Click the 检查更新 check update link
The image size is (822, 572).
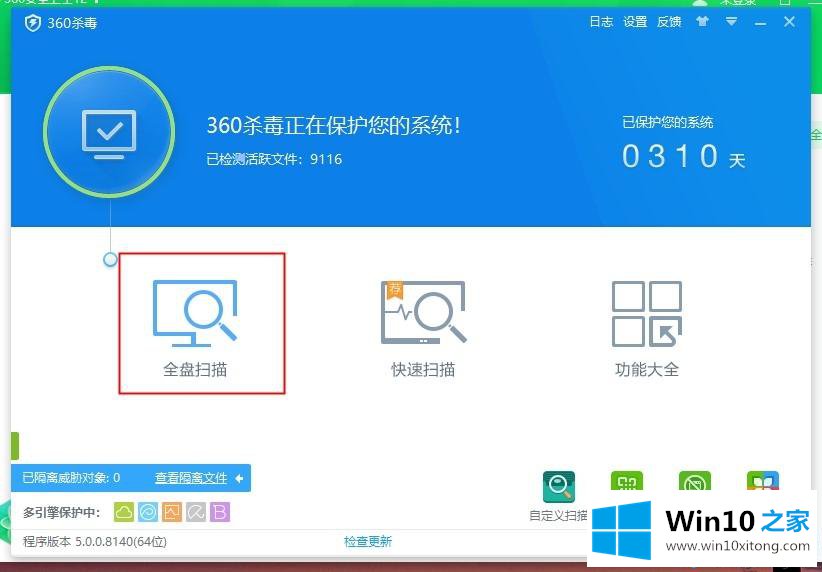pos(367,542)
